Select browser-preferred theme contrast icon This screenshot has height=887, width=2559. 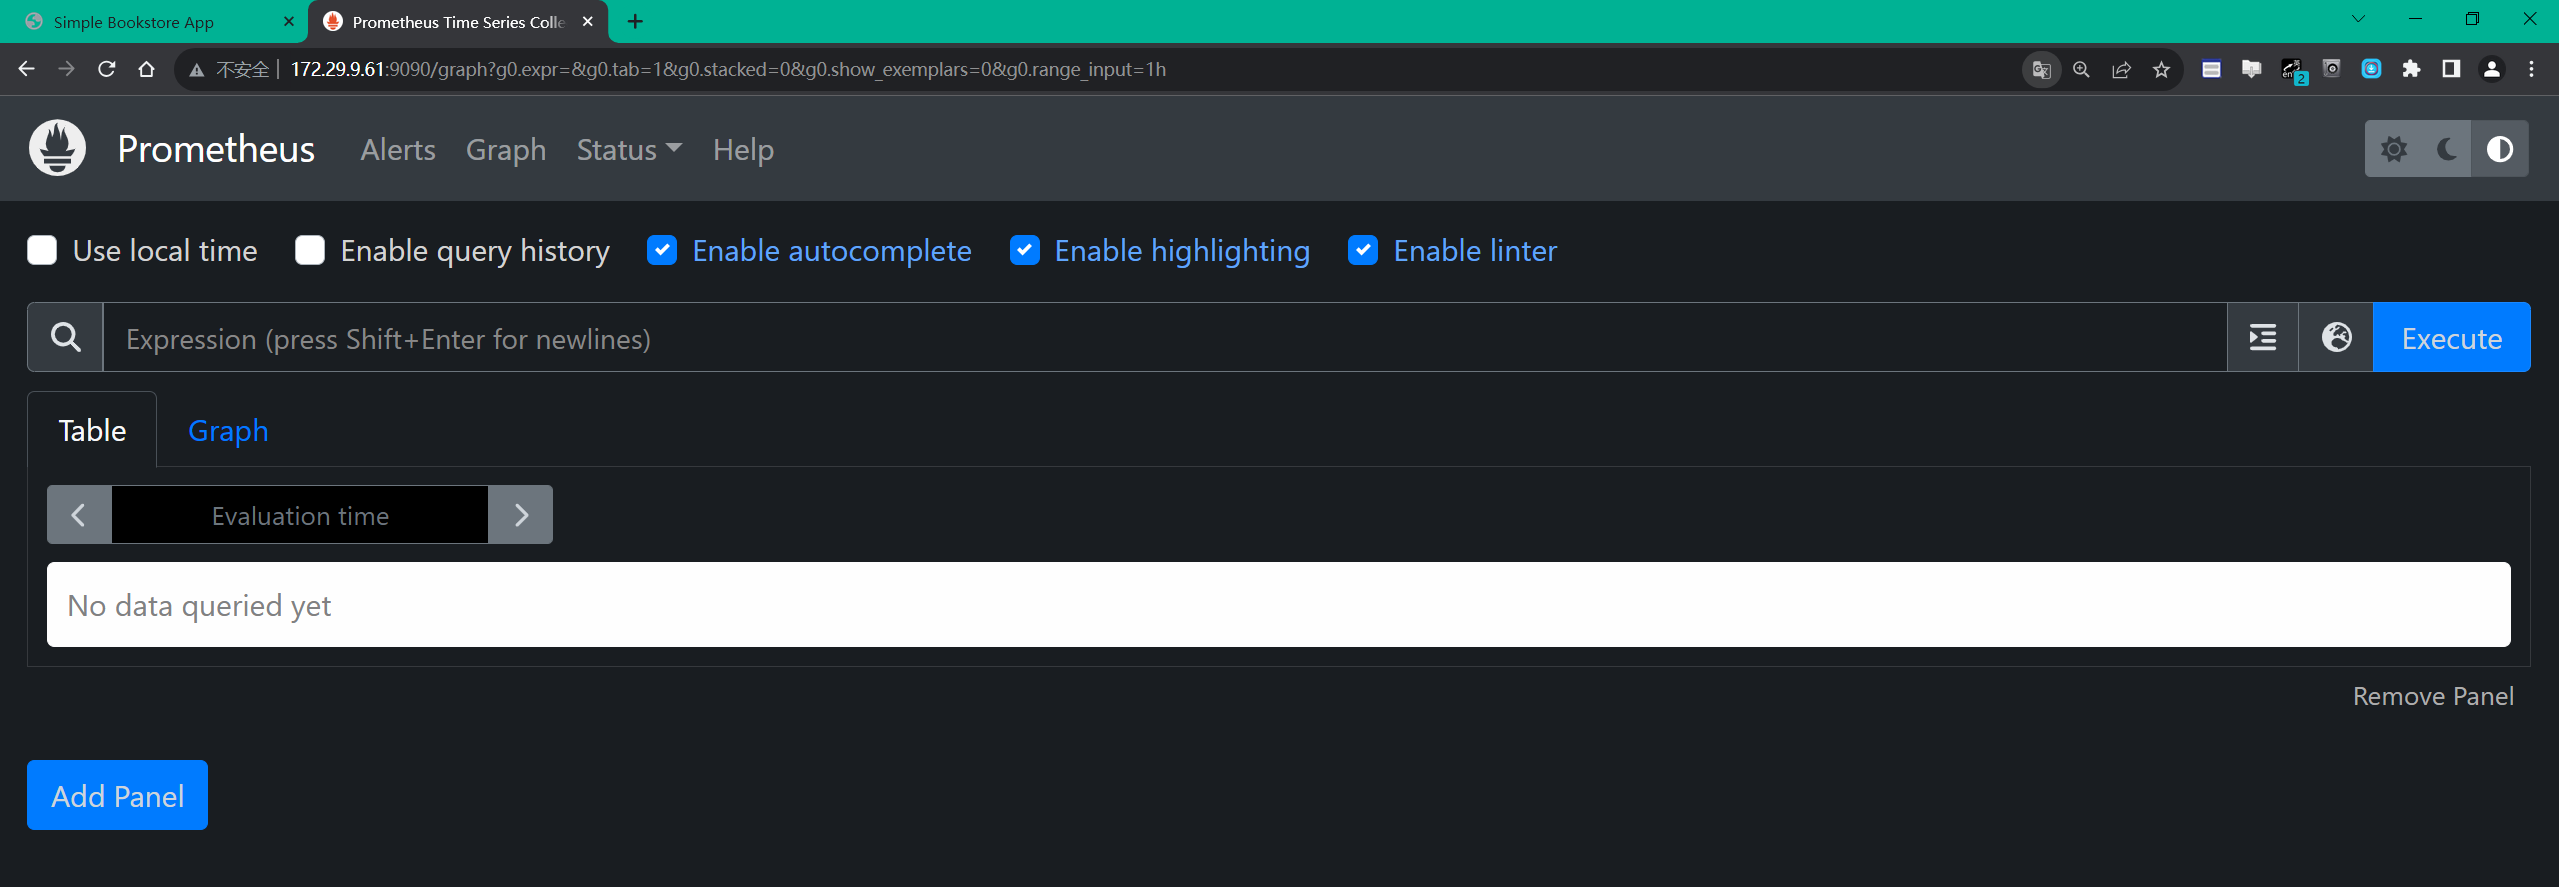(2499, 149)
